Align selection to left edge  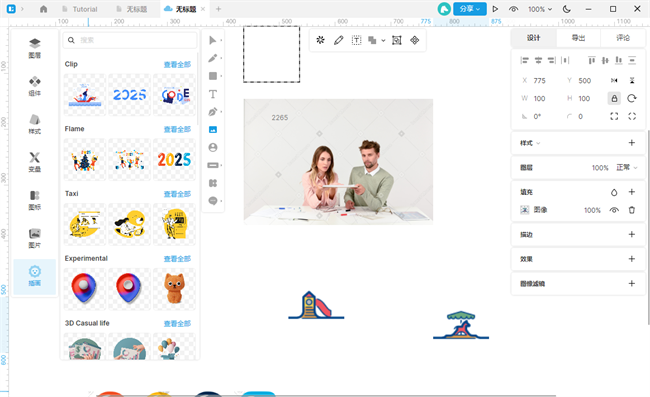(524, 61)
